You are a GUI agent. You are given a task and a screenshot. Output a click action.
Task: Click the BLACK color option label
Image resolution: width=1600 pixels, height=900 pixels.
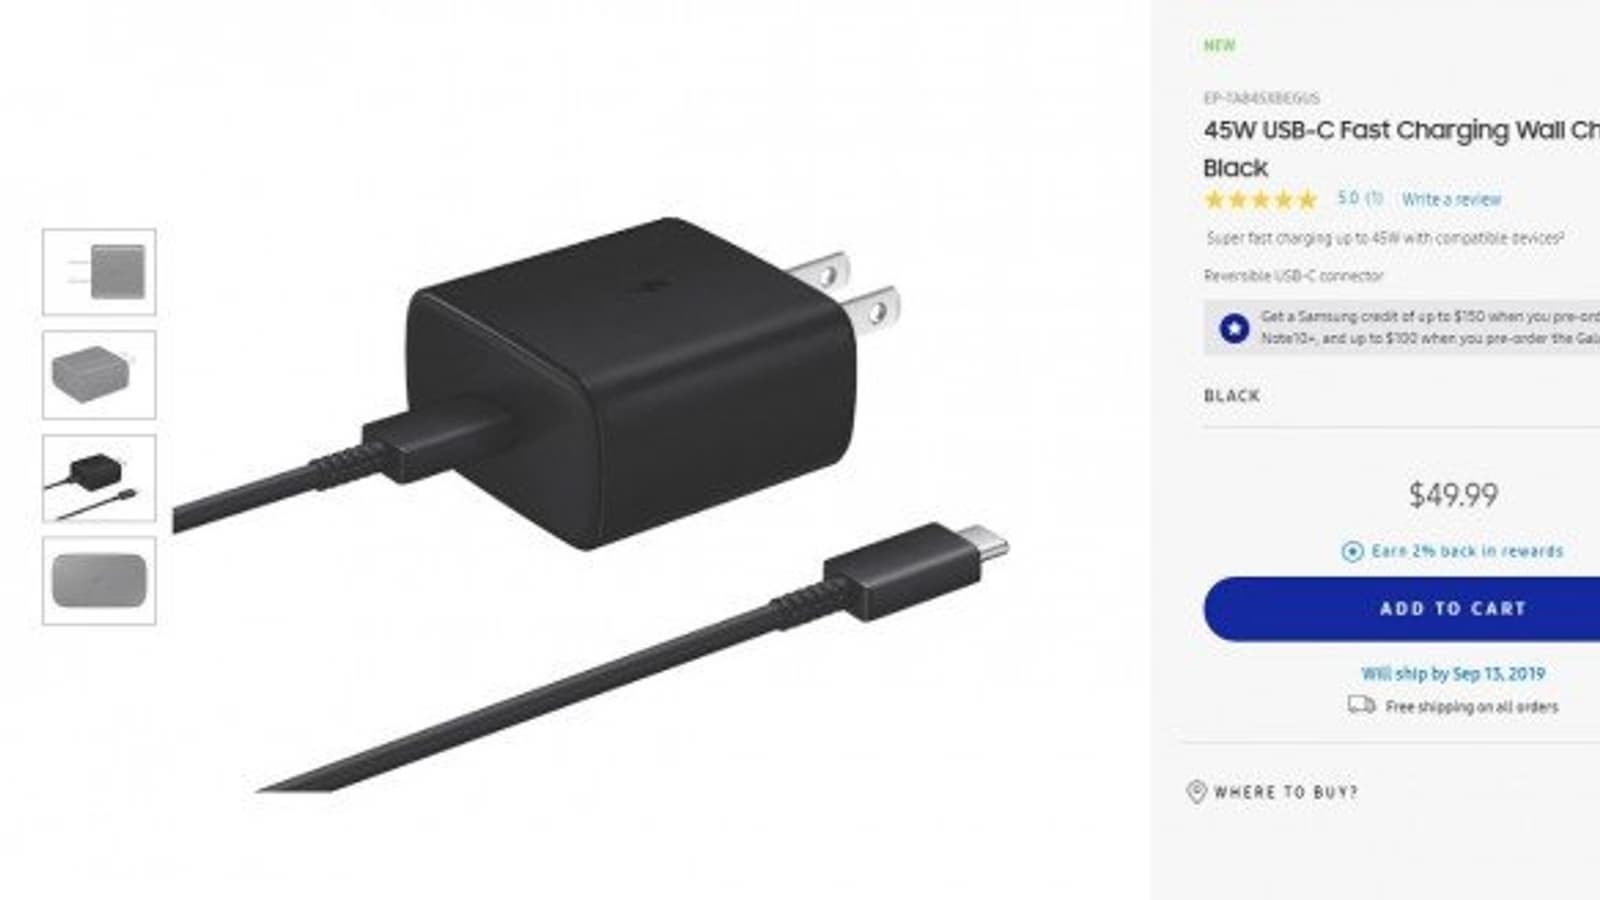[x=1232, y=396]
